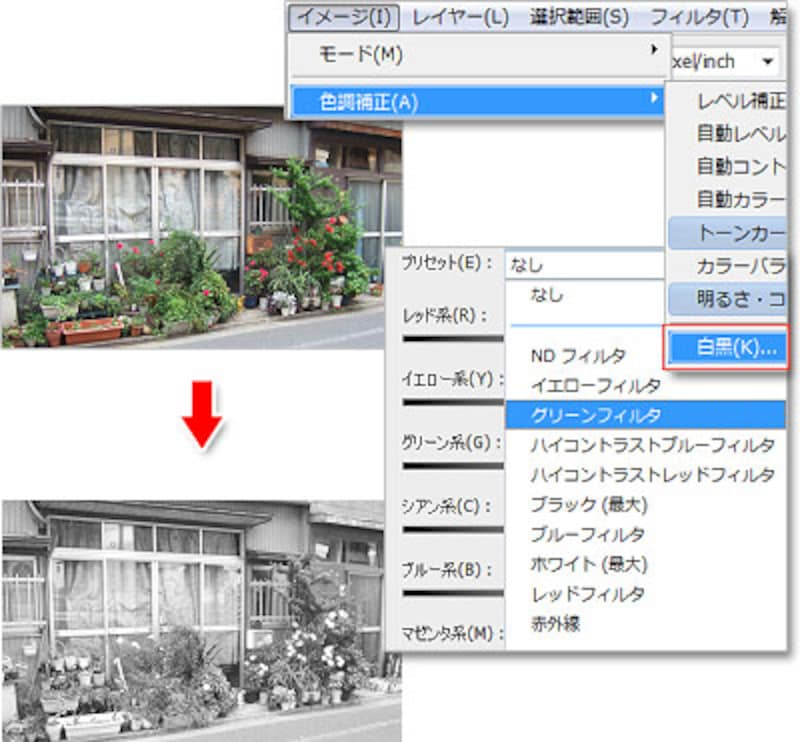The height and width of the screenshot is (742, 800).
Task: Click the グリーン系(G) slider track
Action: click(x=452, y=464)
